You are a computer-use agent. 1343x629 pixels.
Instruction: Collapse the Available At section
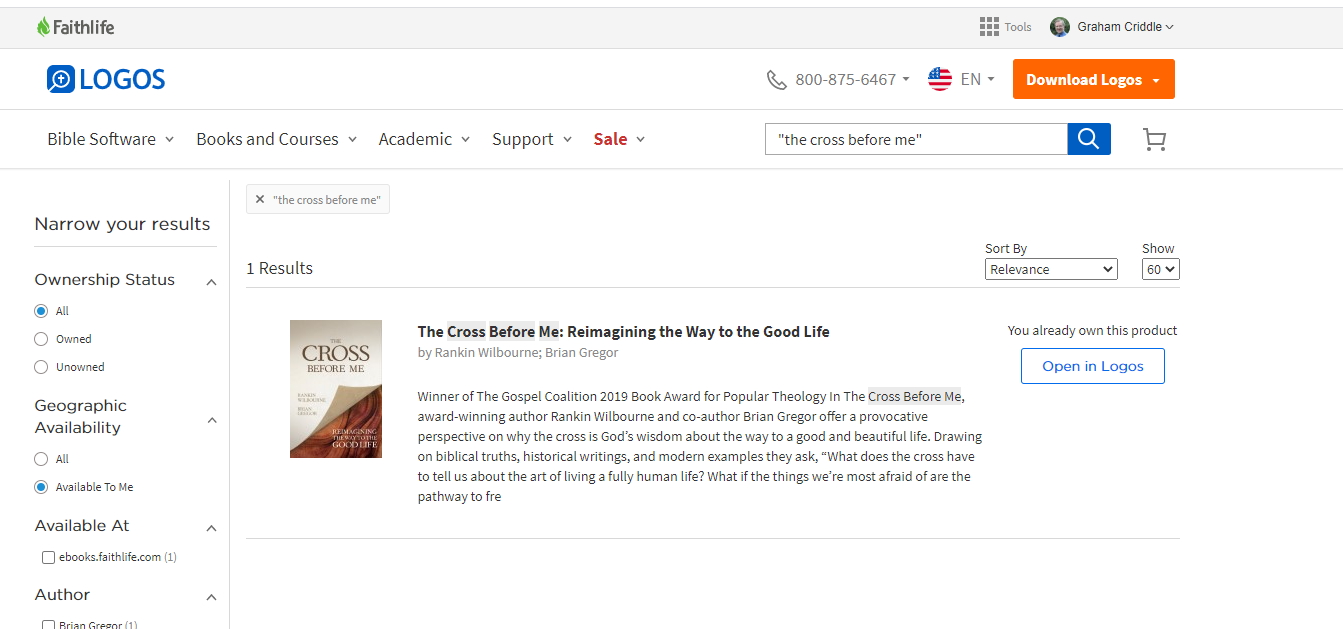(x=211, y=528)
